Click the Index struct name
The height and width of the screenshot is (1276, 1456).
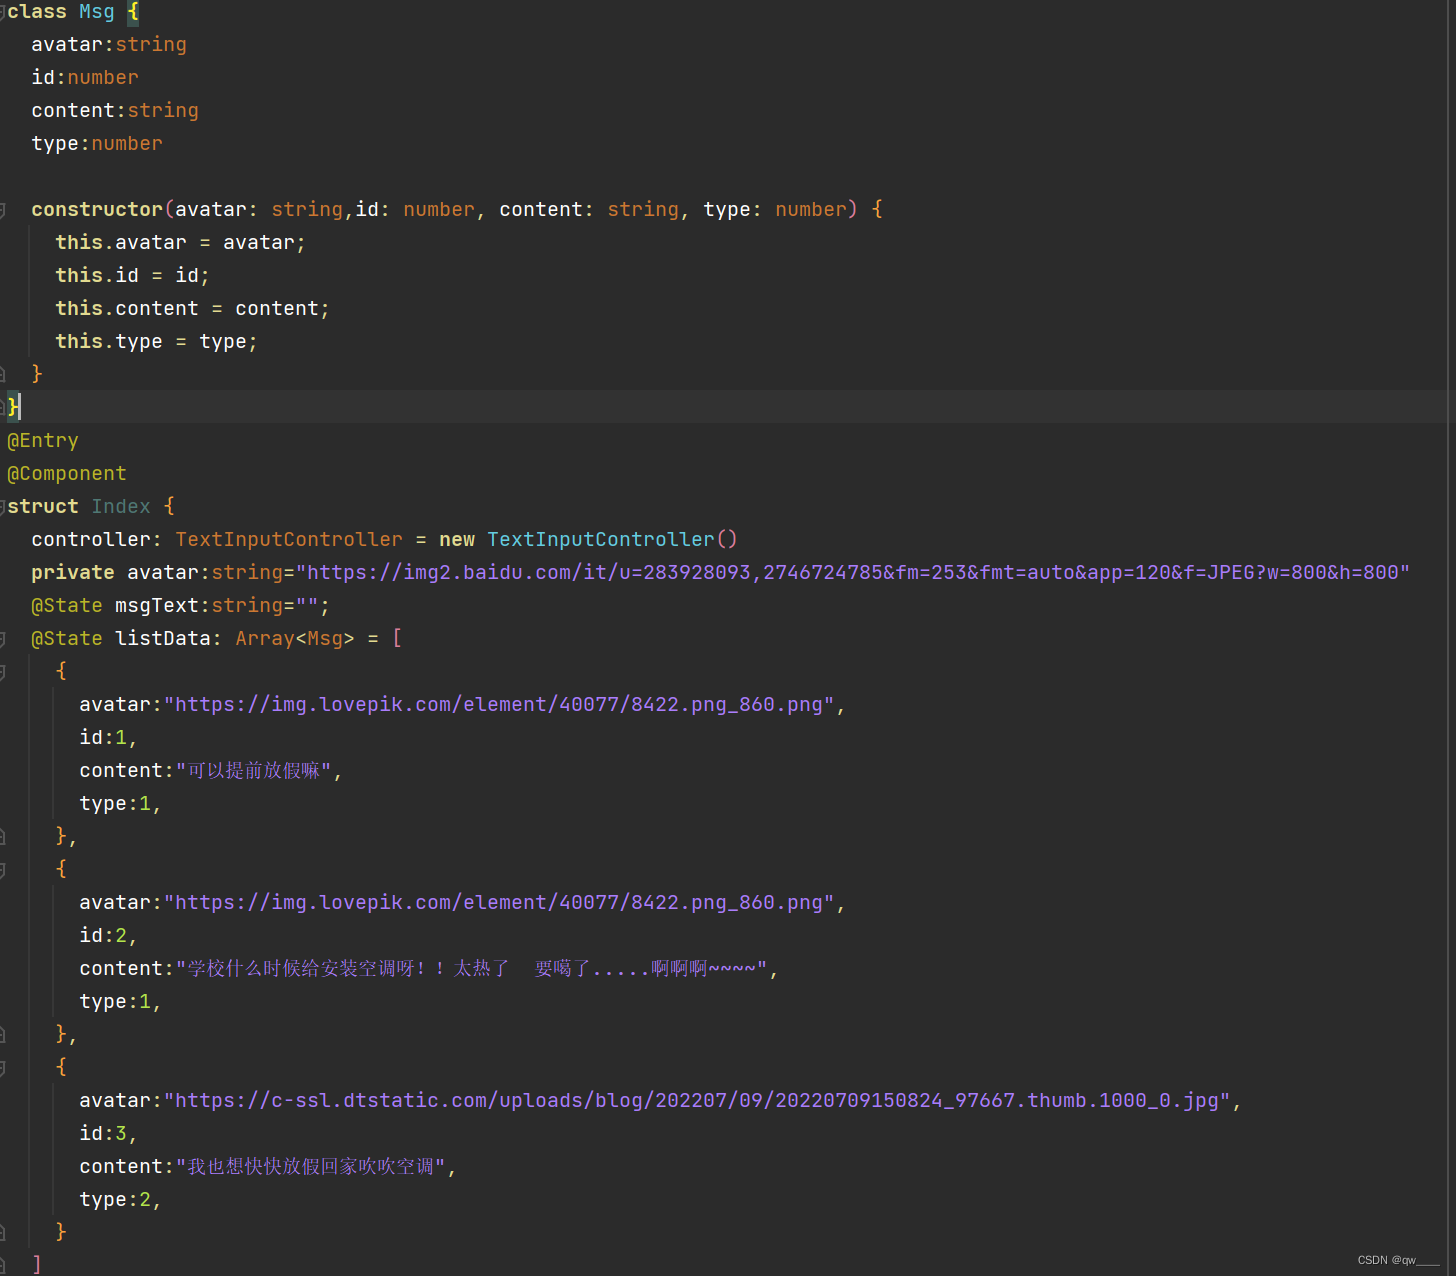(121, 507)
